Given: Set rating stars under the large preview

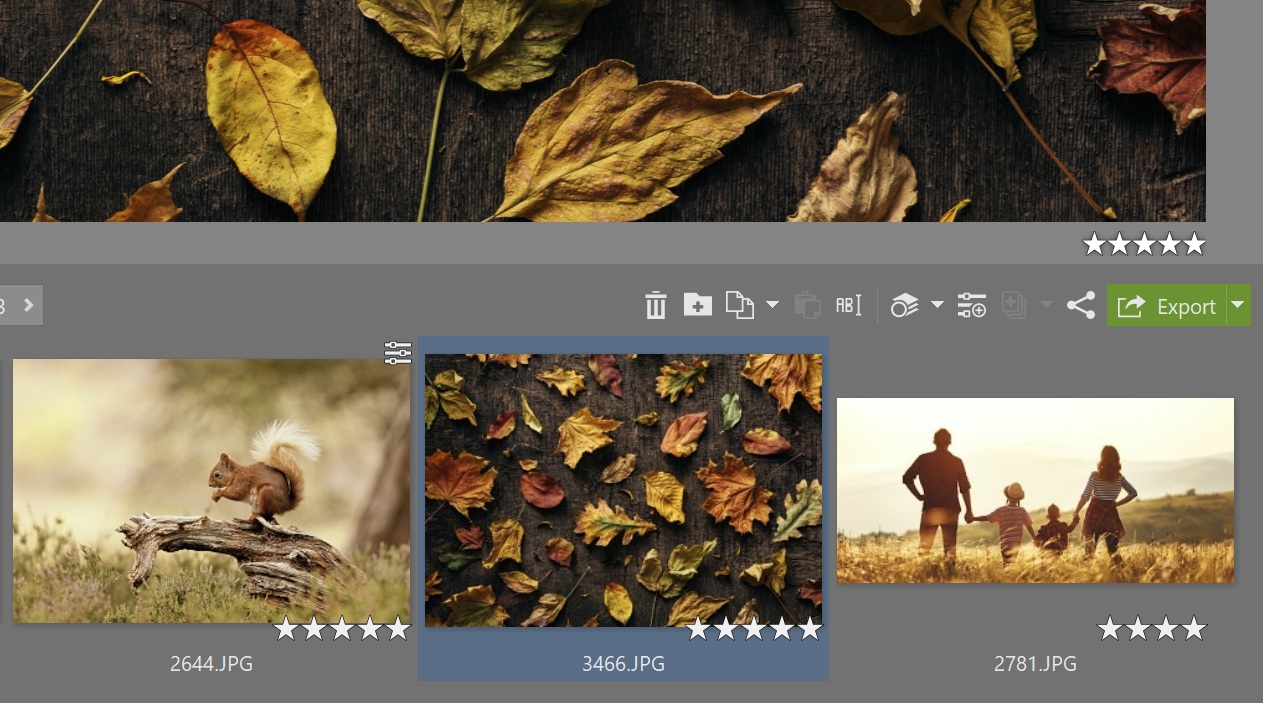Looking at the screenshot, I should [x=1144, y=244].
